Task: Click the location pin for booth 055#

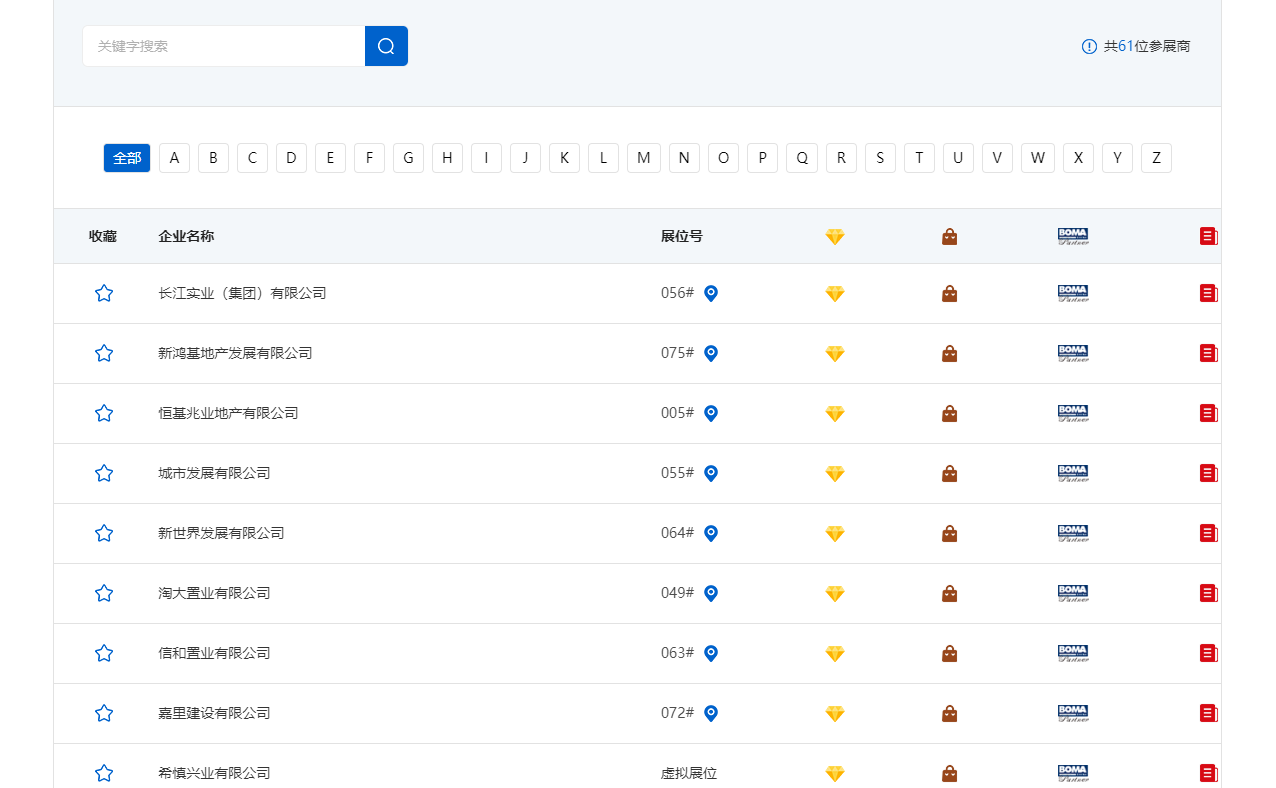Action: pyautogui.click(x=711, y=473)
